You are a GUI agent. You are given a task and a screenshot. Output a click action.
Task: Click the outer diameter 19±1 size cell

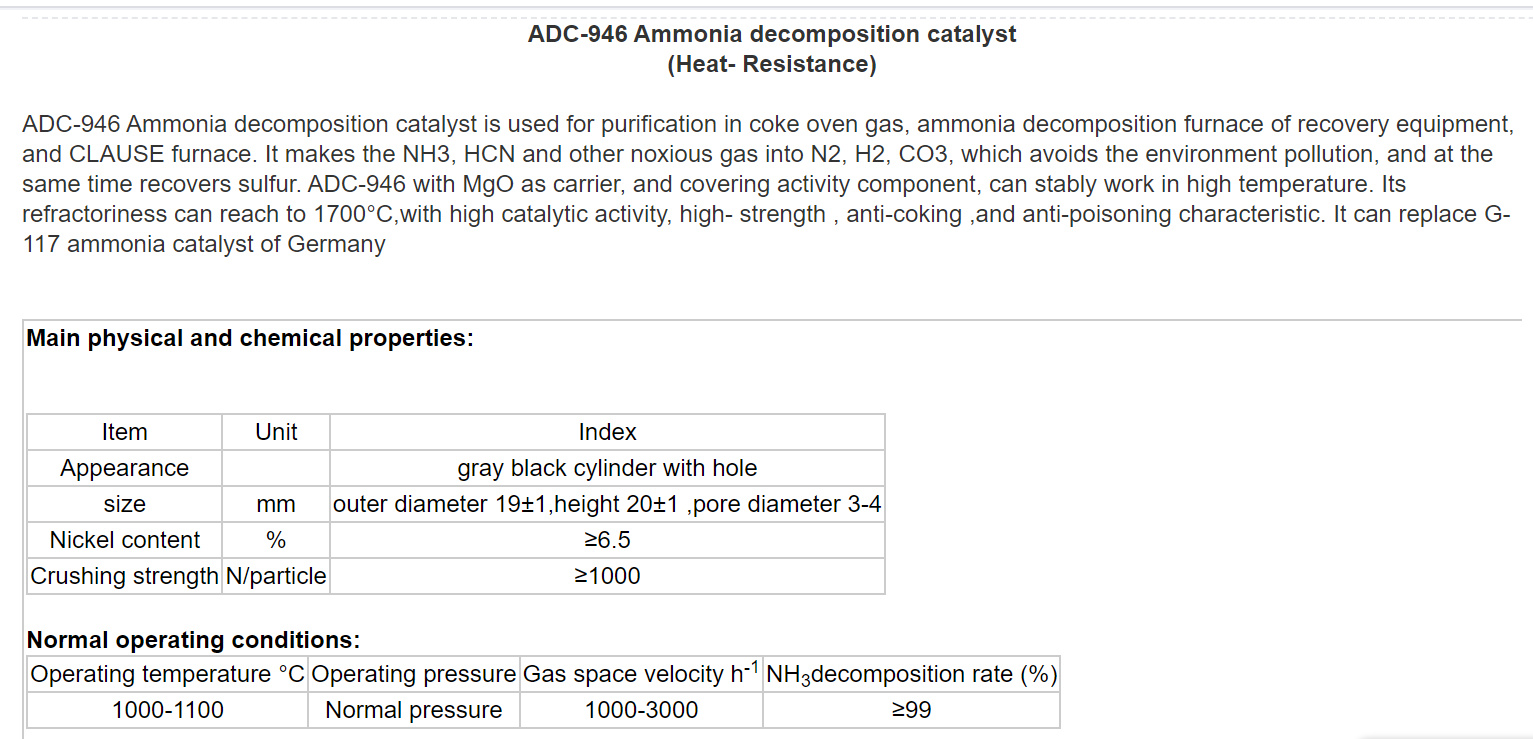click(607, 504)
